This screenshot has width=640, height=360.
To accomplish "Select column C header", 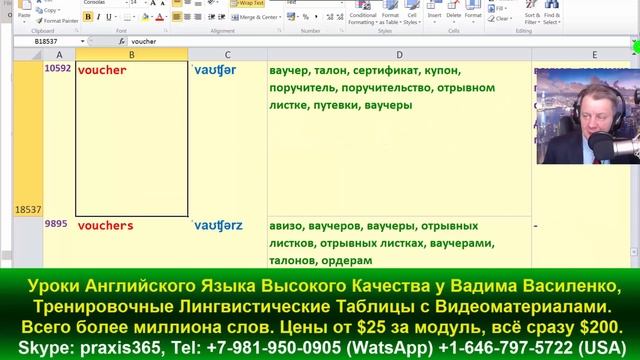I will pyautogui.click(x=227, y=54).
